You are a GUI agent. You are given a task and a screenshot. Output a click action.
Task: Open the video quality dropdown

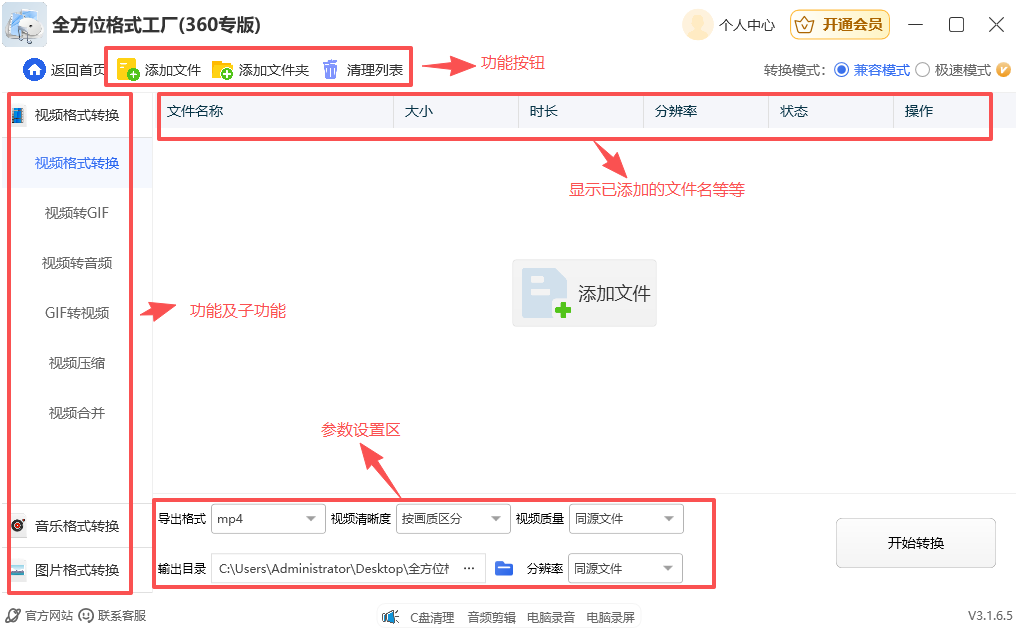click(x=626, y=519)
